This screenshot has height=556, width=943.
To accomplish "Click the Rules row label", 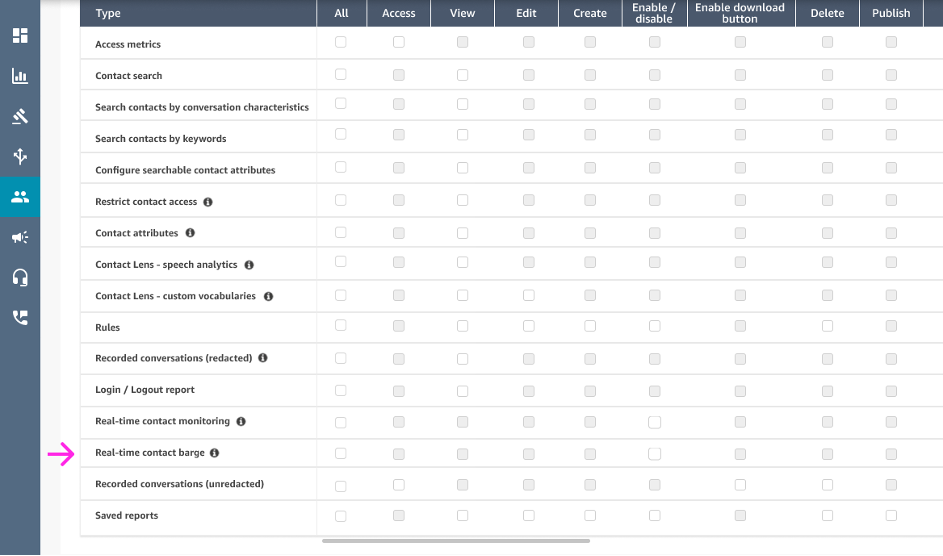I will (108, 328).
